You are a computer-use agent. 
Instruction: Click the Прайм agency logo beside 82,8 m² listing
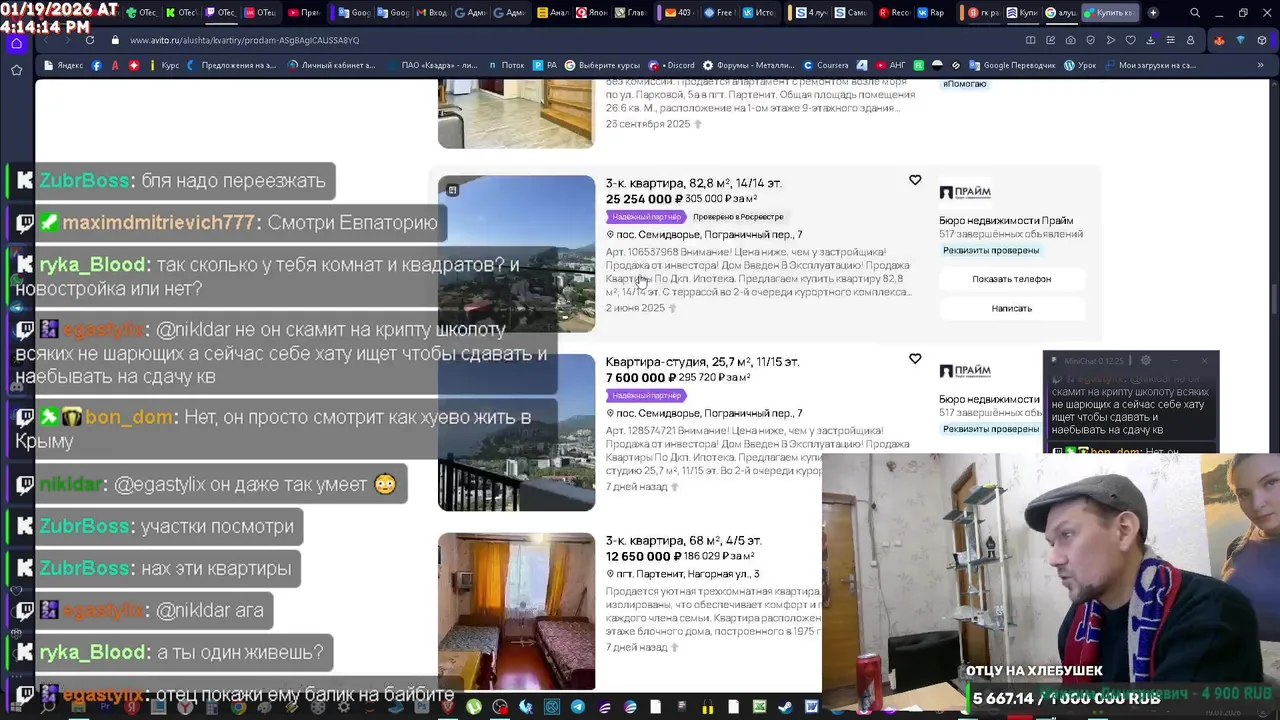965,192
